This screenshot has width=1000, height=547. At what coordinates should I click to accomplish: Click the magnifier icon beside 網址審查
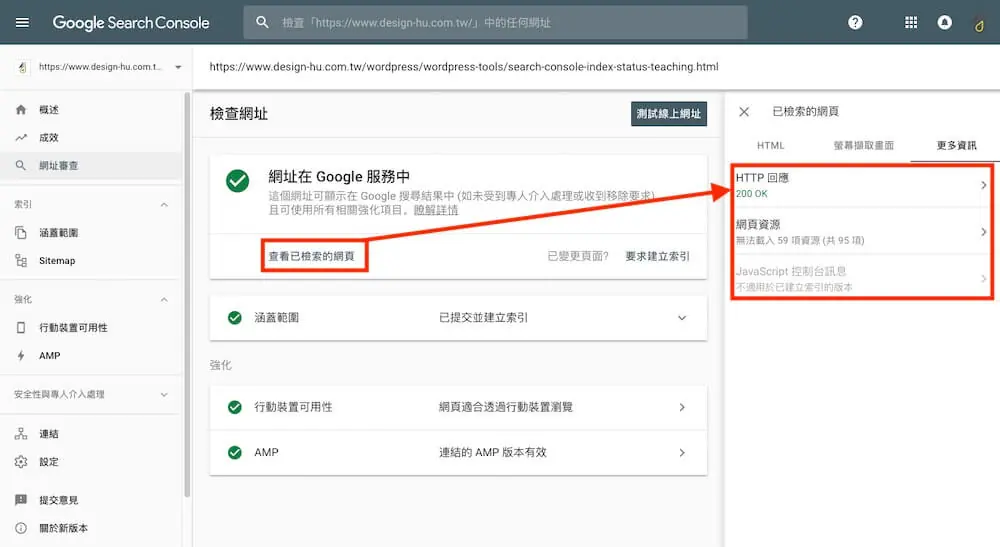21,165
